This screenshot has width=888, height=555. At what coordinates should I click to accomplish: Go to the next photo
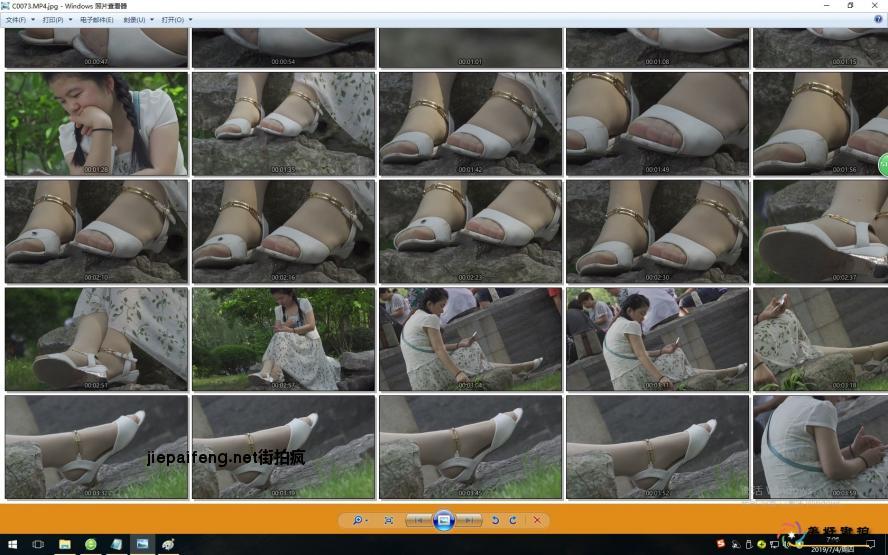[x=469, y=520]
